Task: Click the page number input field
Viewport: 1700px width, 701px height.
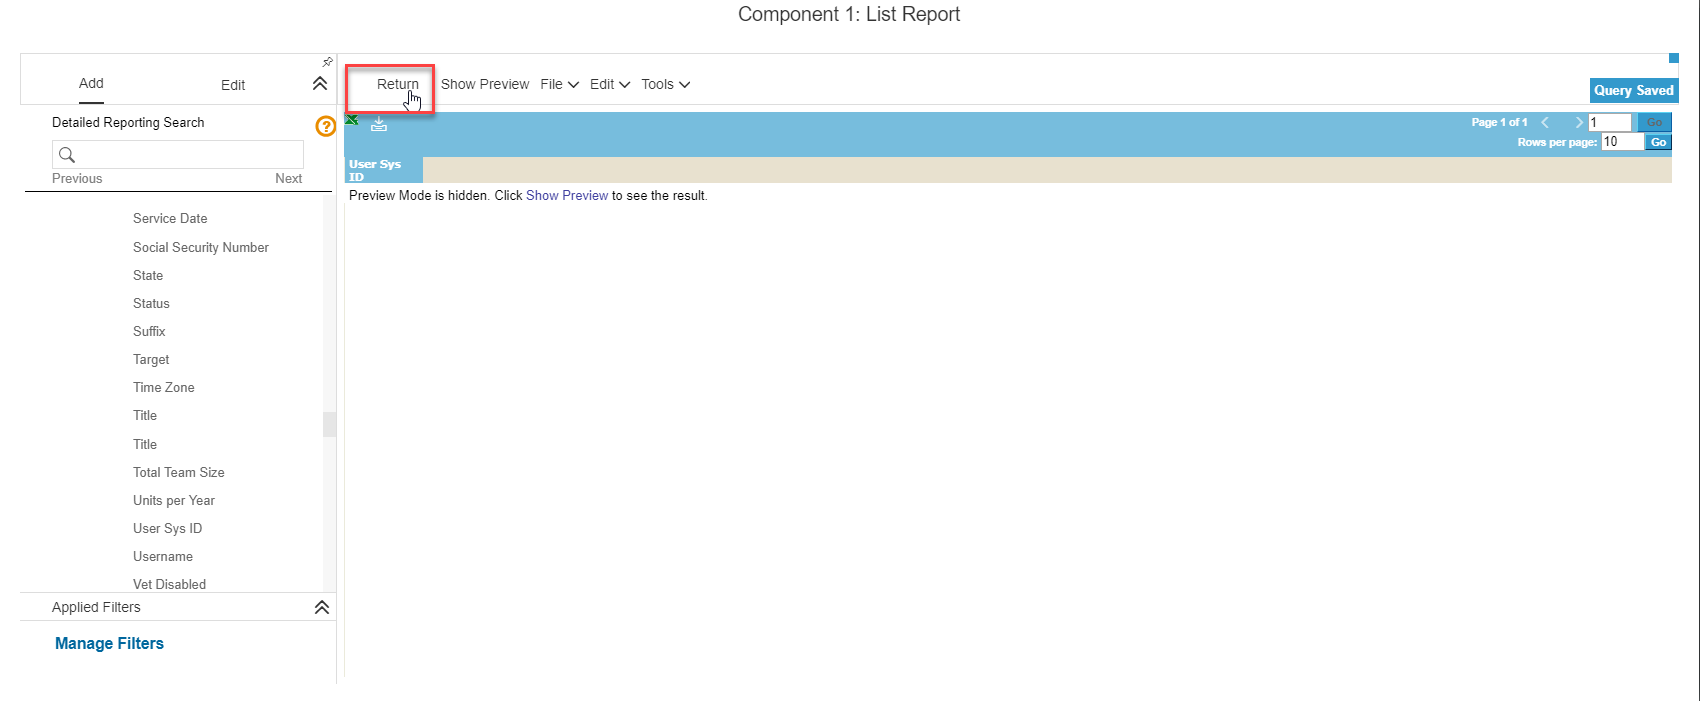Action: tap(1610, 122)
